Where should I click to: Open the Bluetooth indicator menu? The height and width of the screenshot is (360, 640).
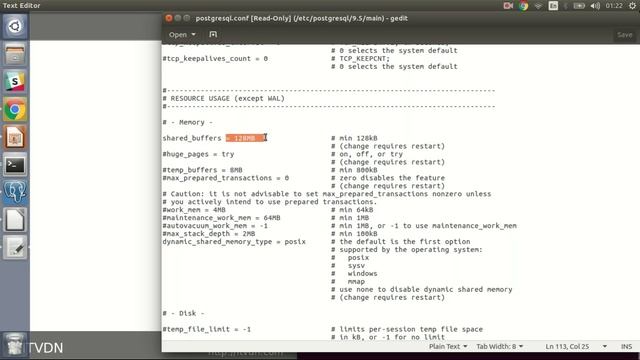[x=566, y=6]
